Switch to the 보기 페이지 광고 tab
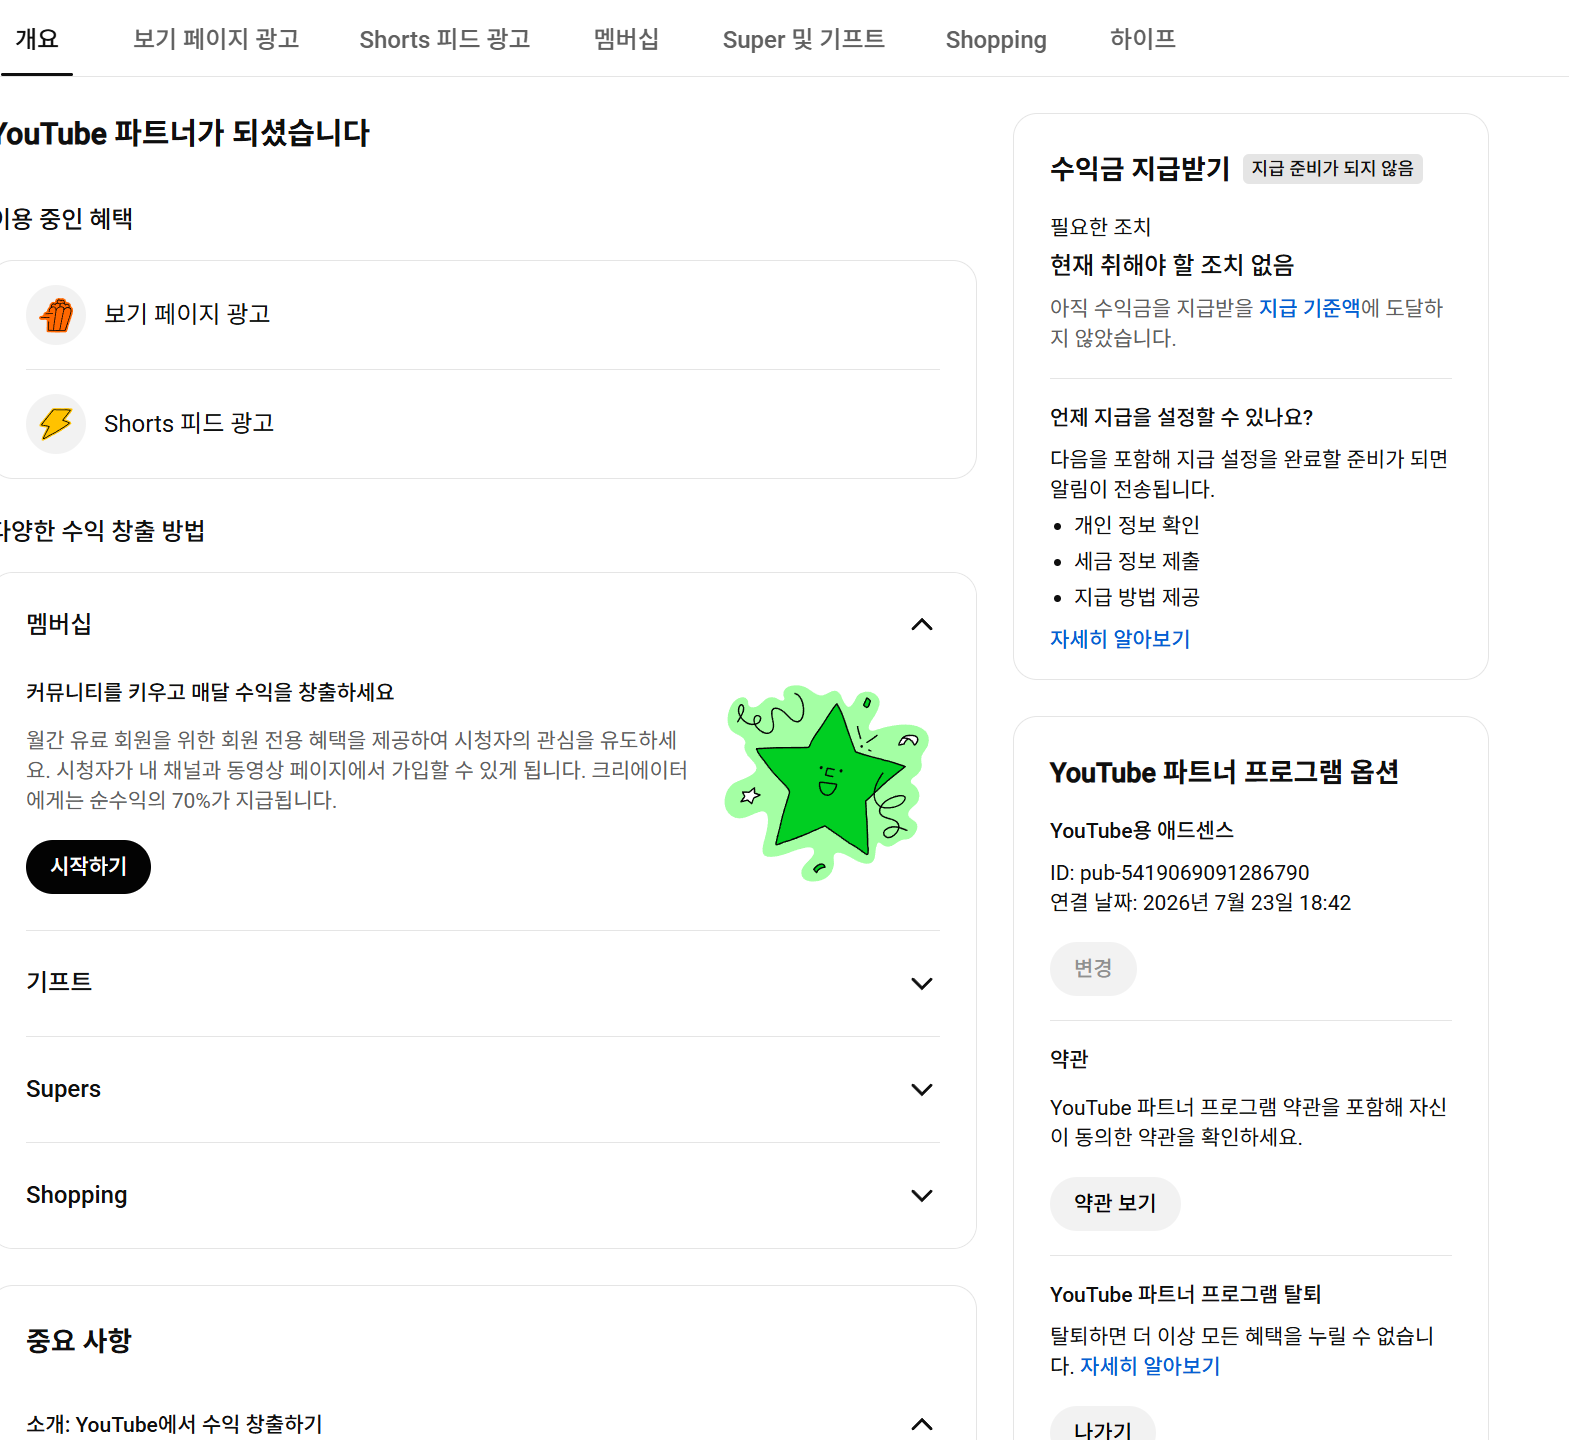 (216, 39)
